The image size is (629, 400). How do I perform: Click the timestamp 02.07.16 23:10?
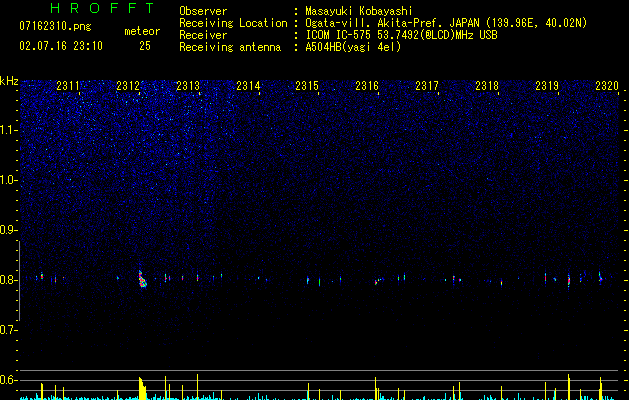(x=61, y=46)
